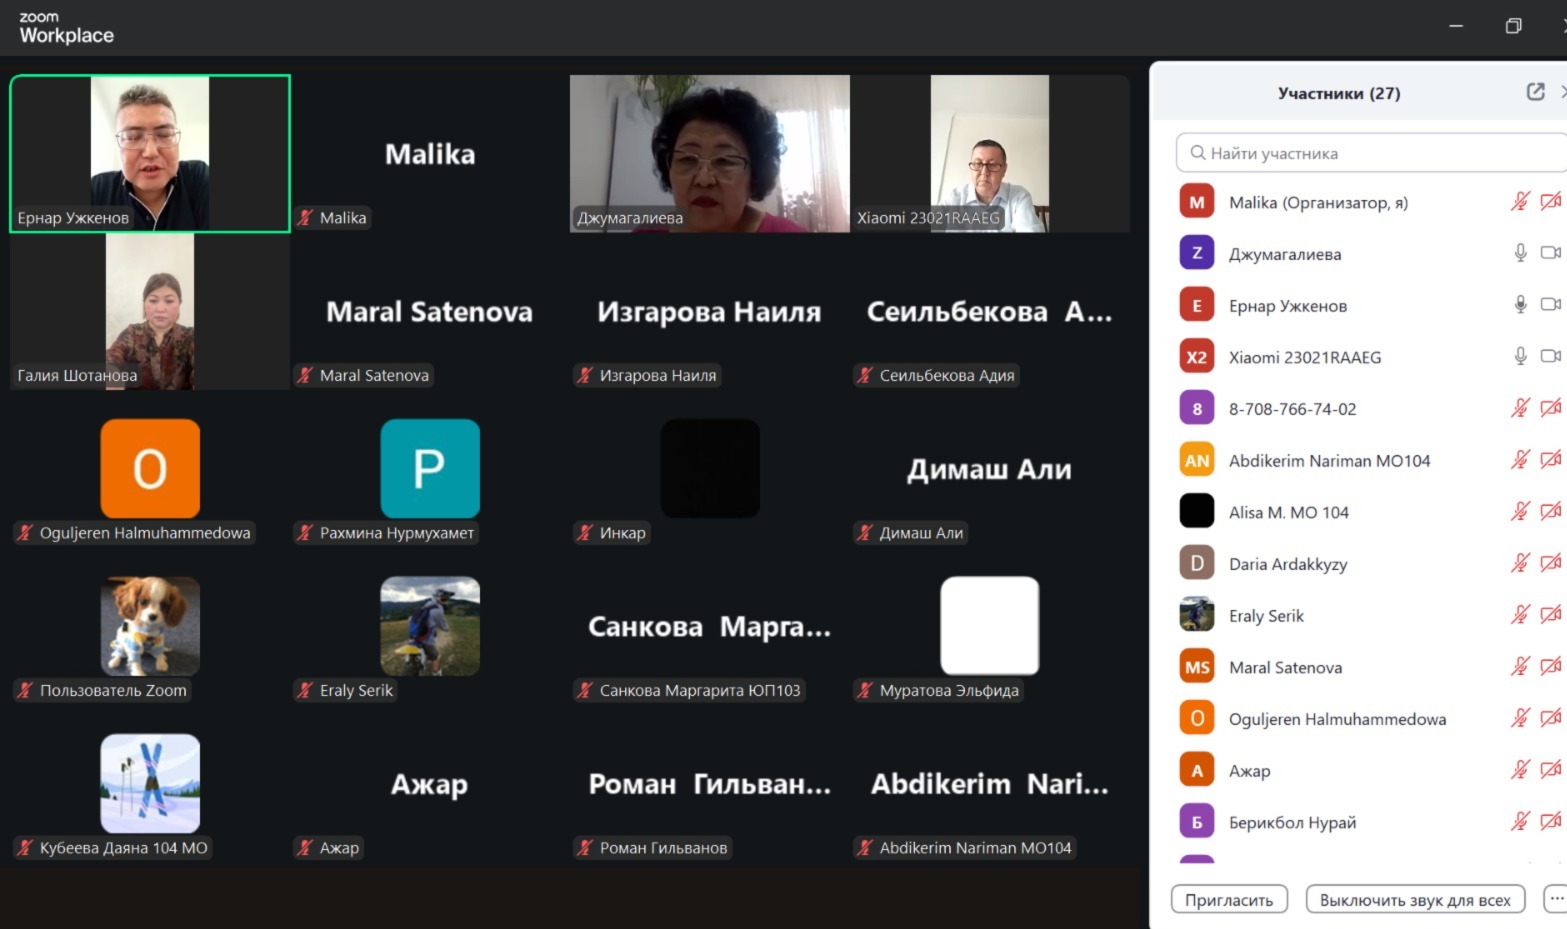Select Джумагалиева's video tile
This screenshot has height=929, width=1567.
pyautogui.click(x=709, y=154)
